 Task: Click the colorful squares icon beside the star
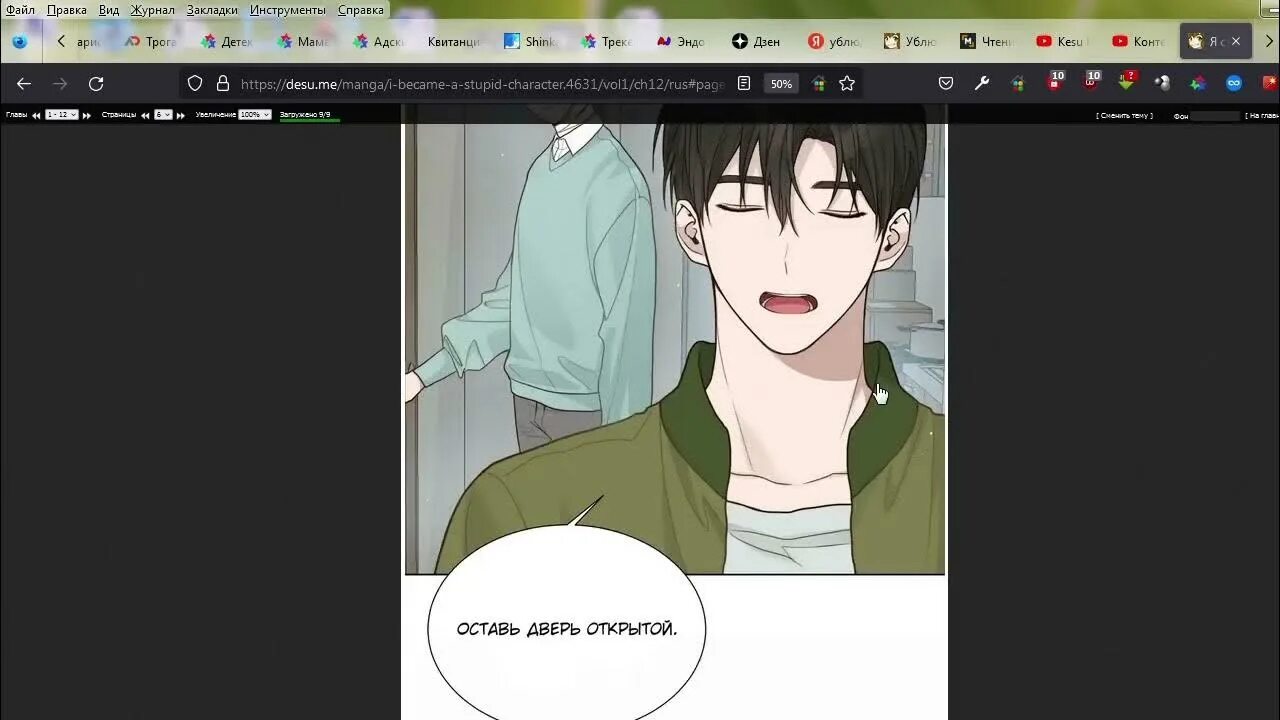point(819,84)
